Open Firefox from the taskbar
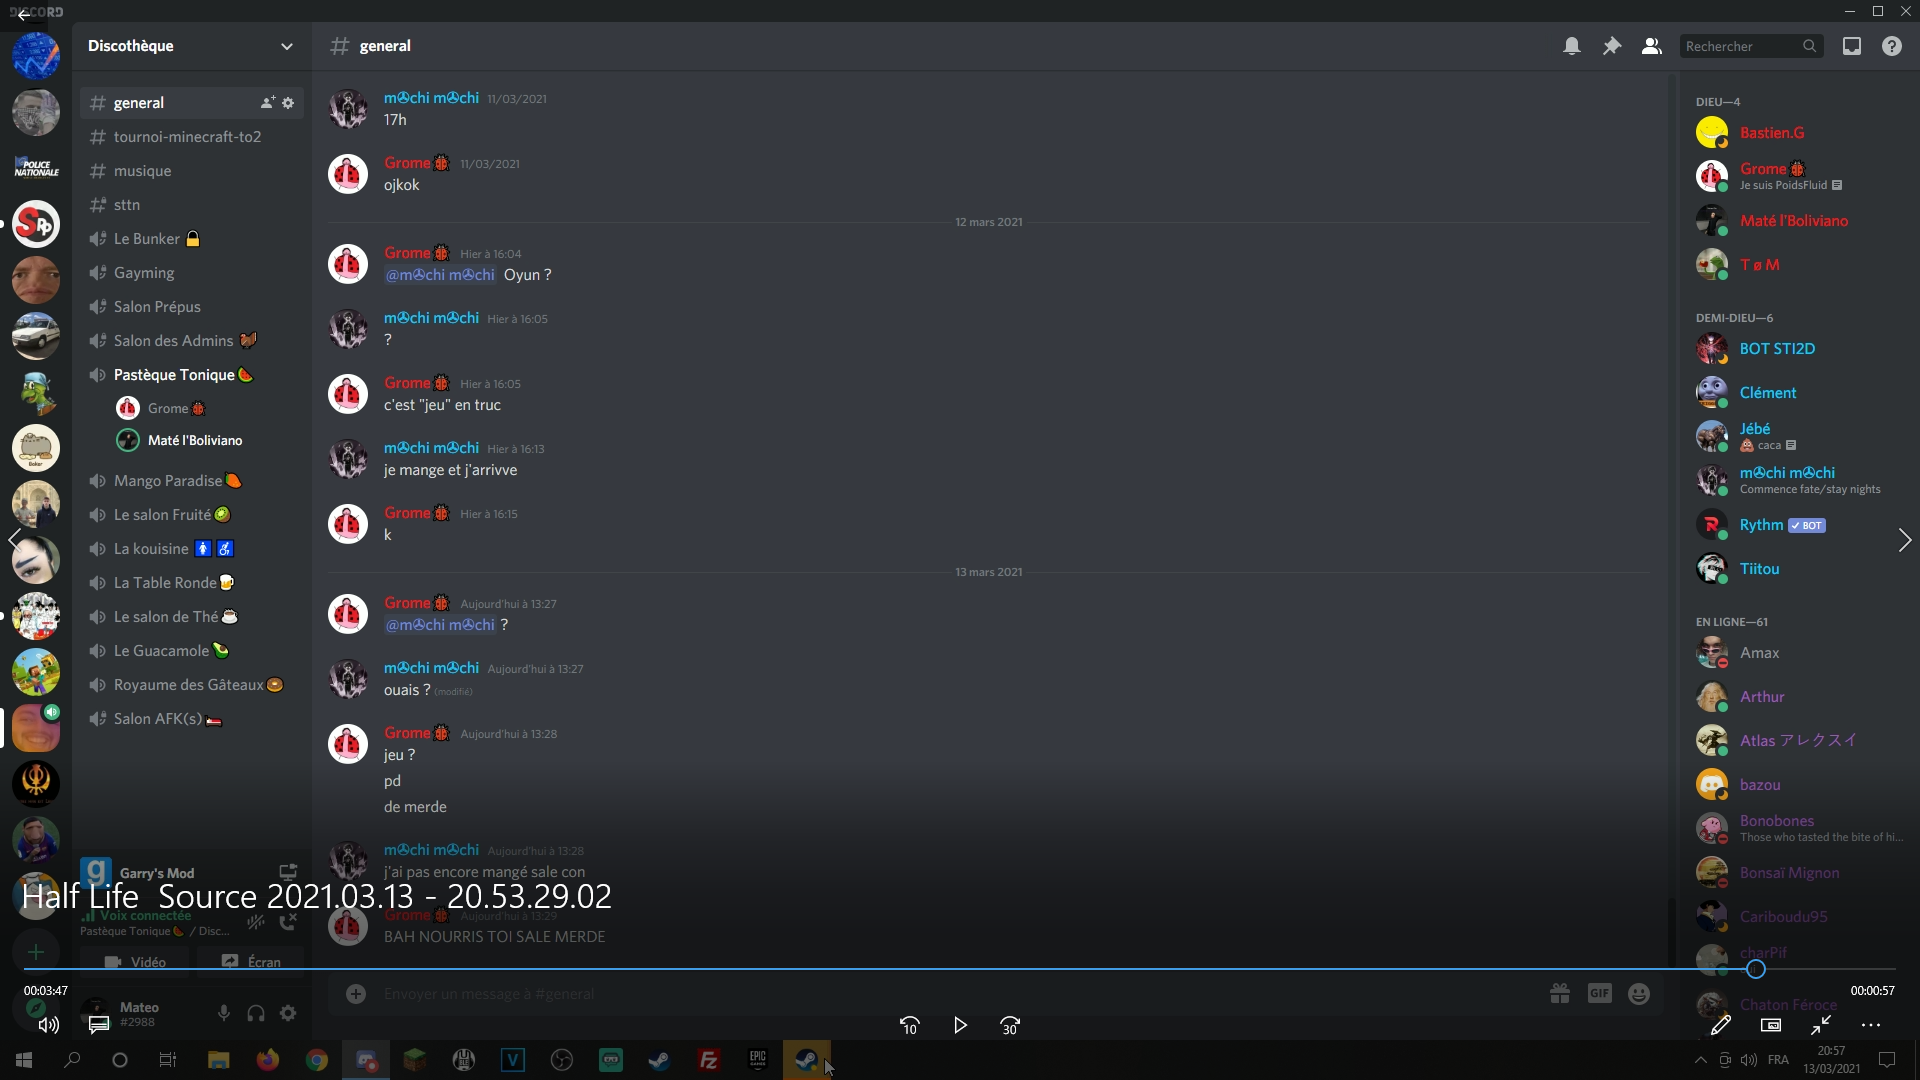The width and height of the screenshot is (1920, 1080). pos(267,1060)
